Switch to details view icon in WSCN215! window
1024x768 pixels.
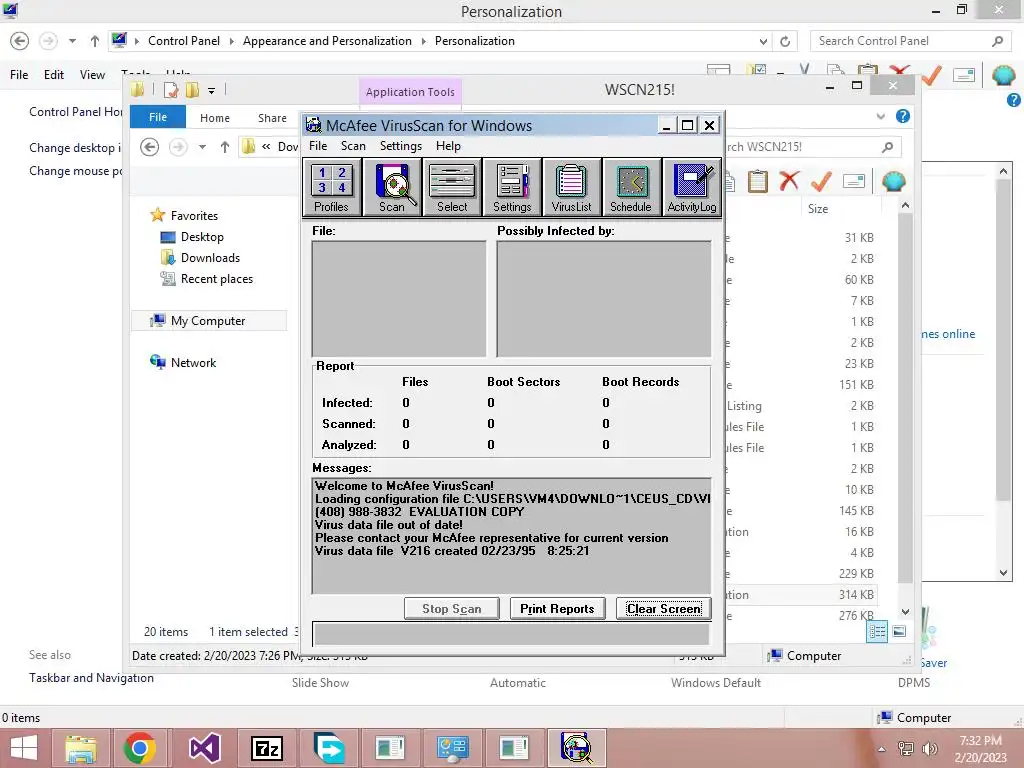[877, 632]
